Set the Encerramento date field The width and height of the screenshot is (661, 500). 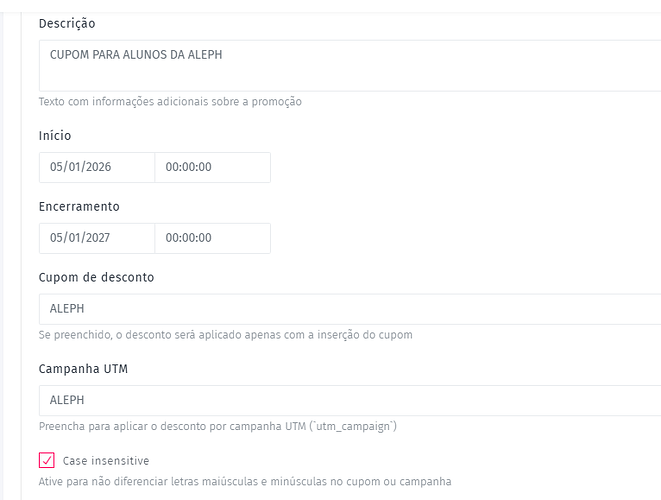(x=97, y=238)
